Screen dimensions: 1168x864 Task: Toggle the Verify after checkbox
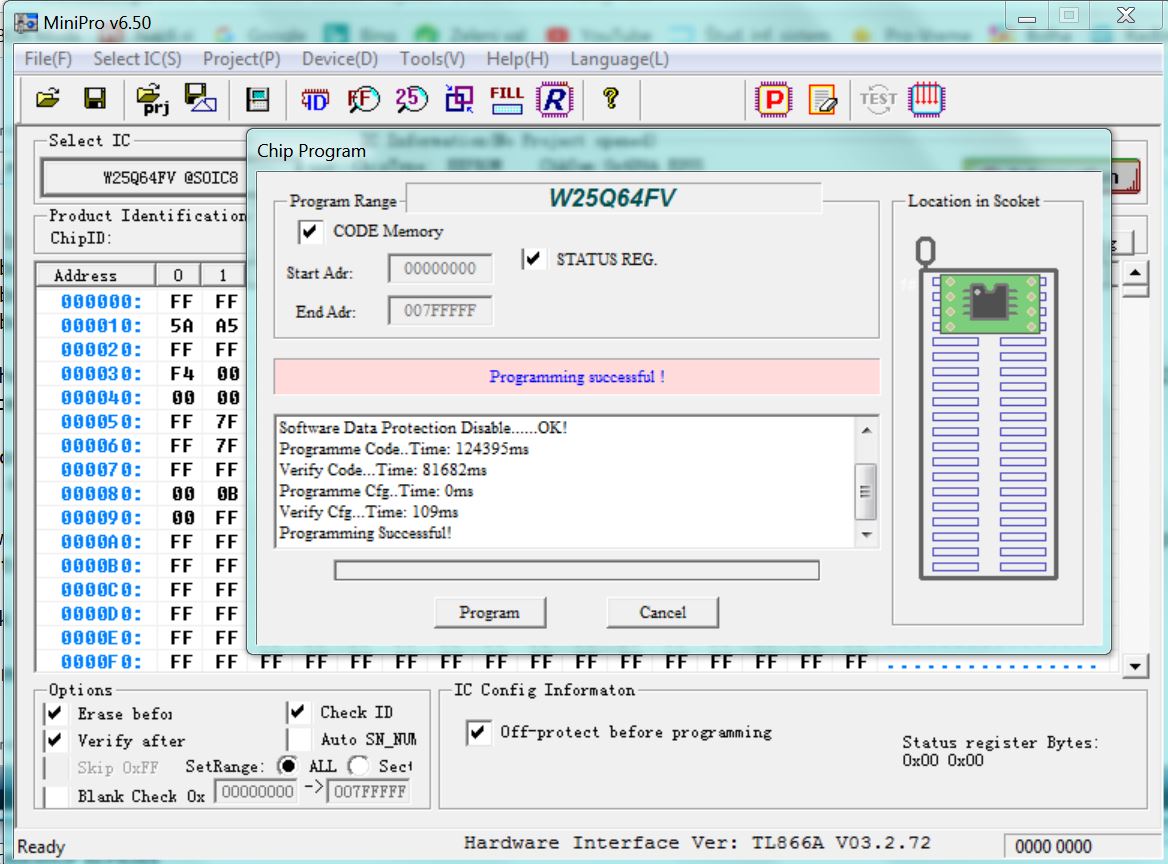click(55, 740)
